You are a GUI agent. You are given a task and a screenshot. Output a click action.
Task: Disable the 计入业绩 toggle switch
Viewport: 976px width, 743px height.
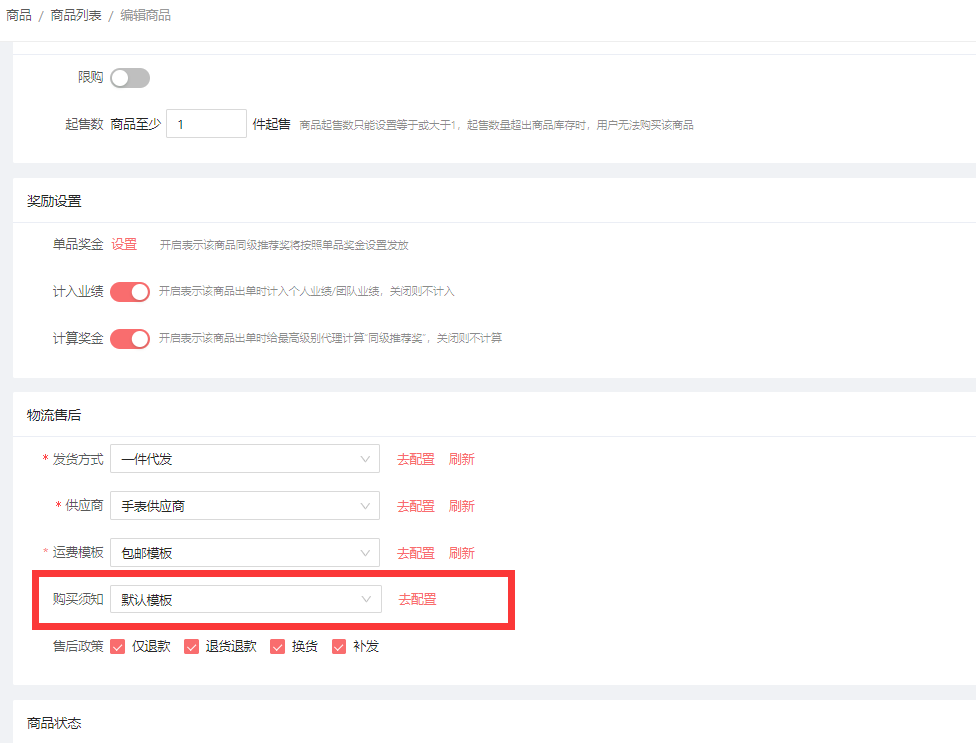click(x=130, y=291)
